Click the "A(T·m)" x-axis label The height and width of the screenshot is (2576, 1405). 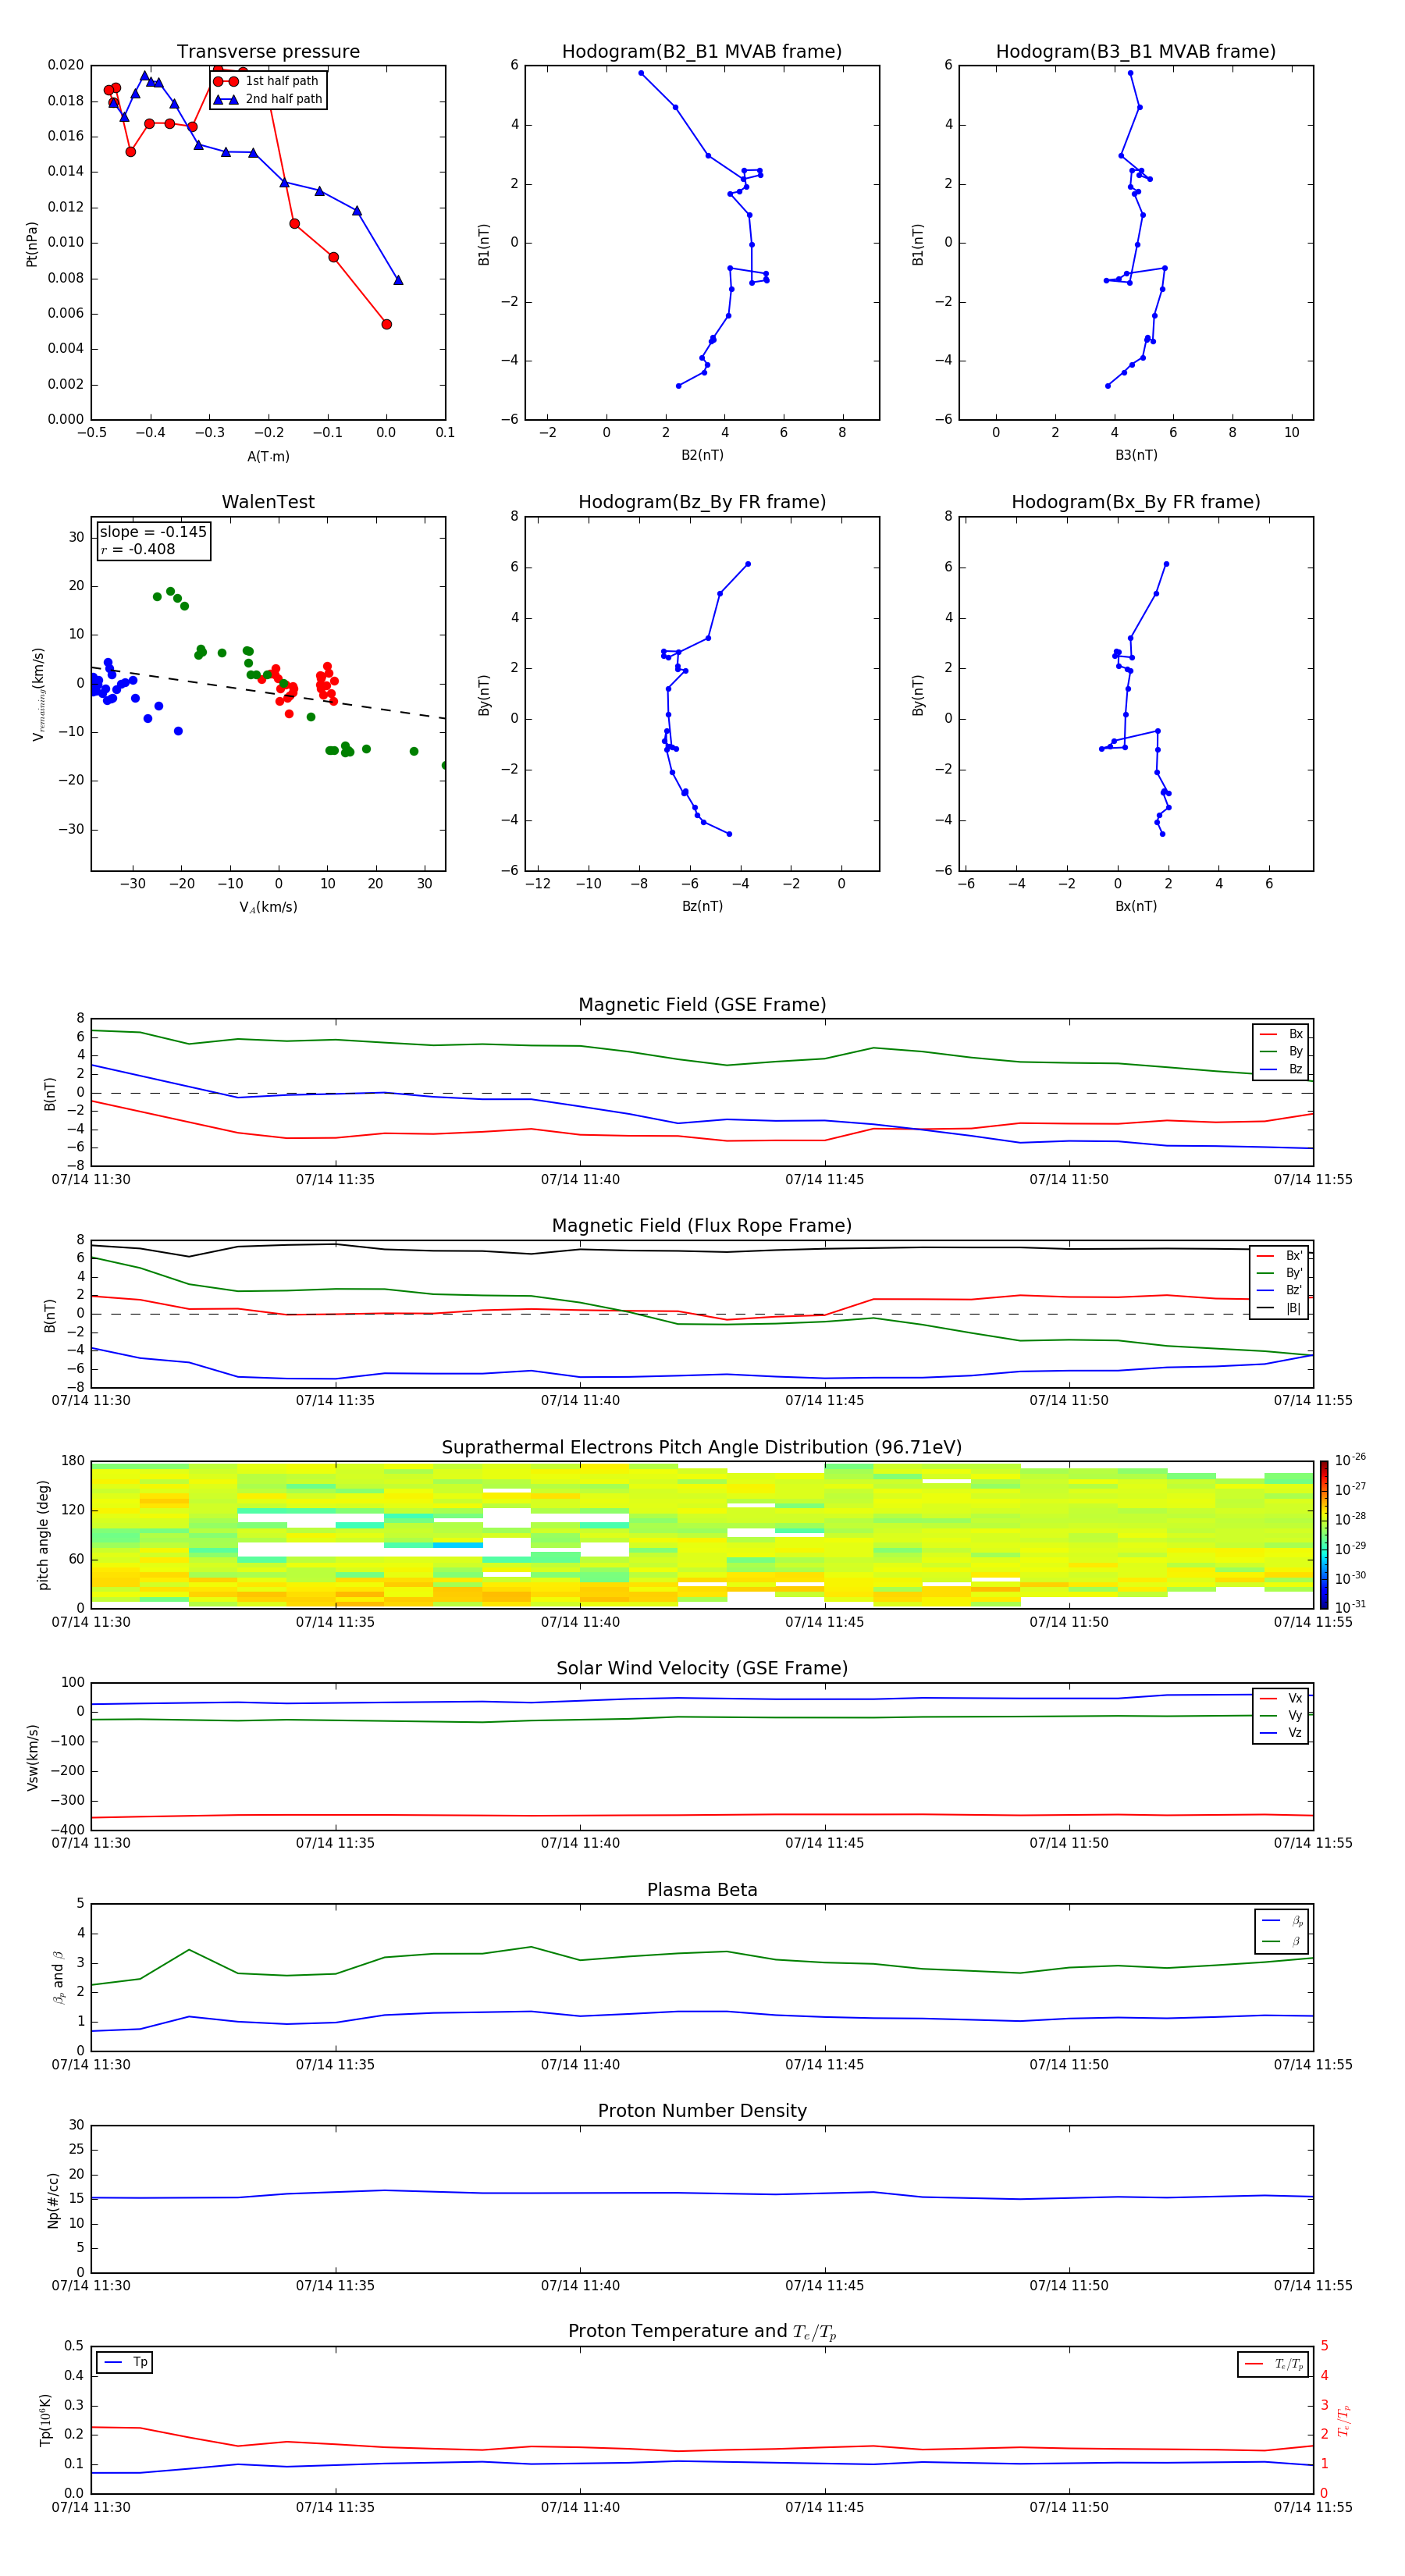[x=268, y=457]
